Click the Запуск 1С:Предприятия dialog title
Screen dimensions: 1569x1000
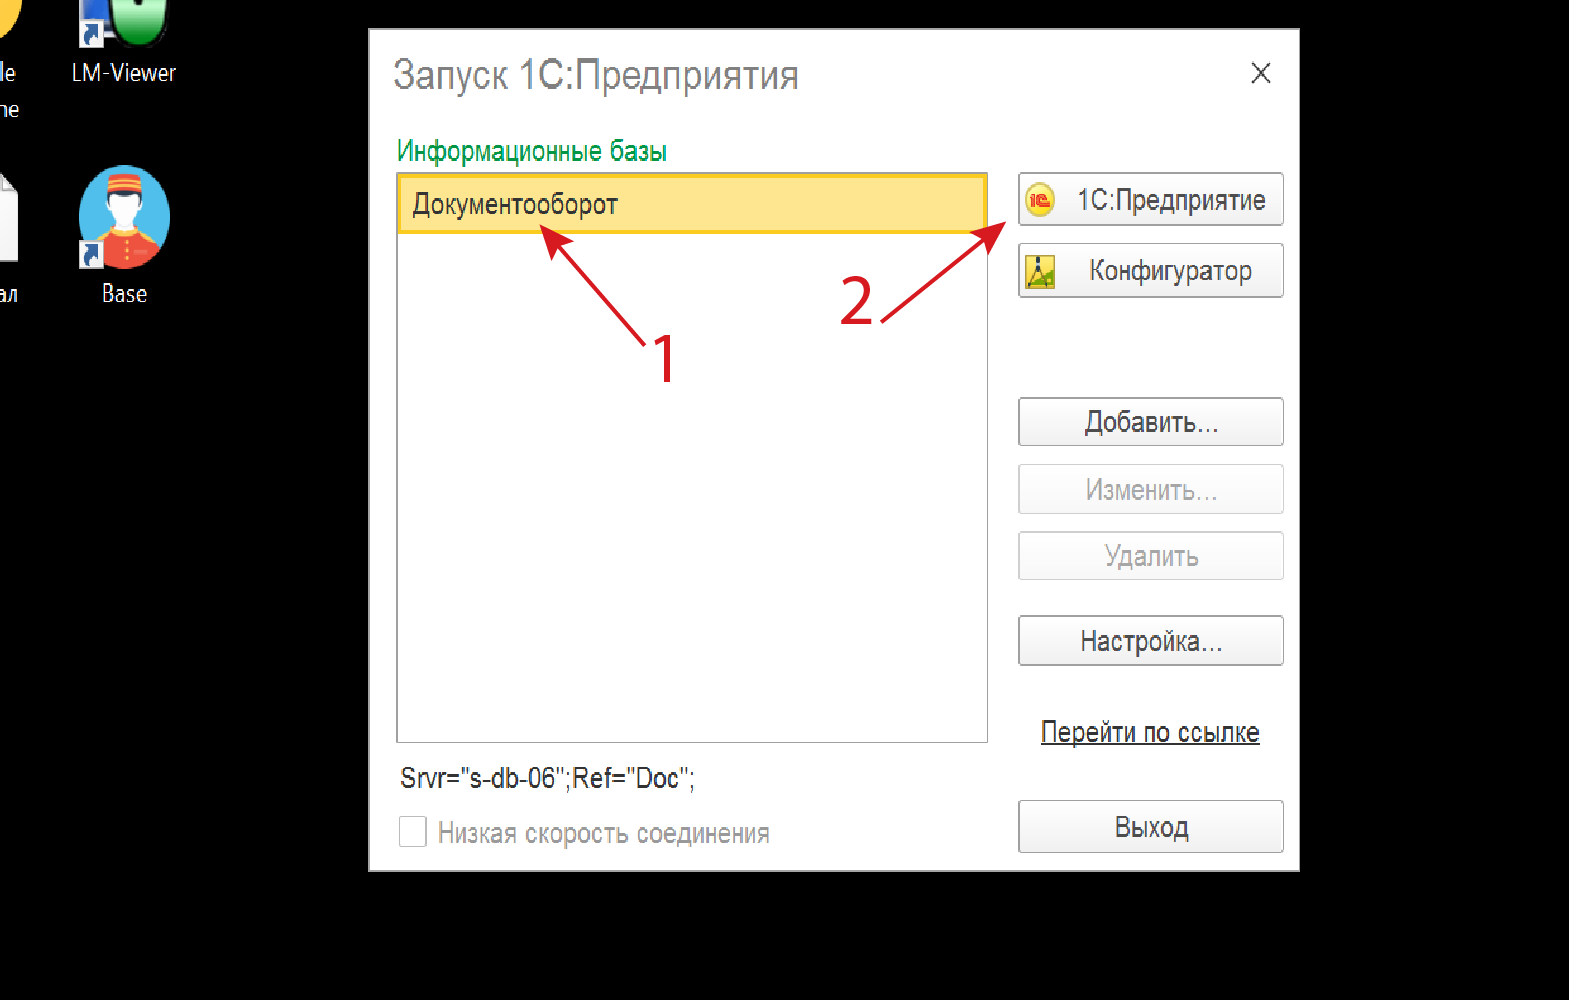[x=596, y=75]
